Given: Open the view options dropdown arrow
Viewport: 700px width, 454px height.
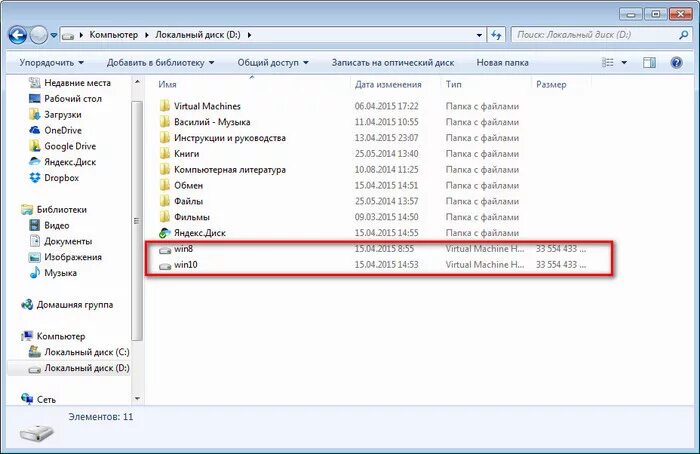Looking at the screenshot, I should pos(624,62).
